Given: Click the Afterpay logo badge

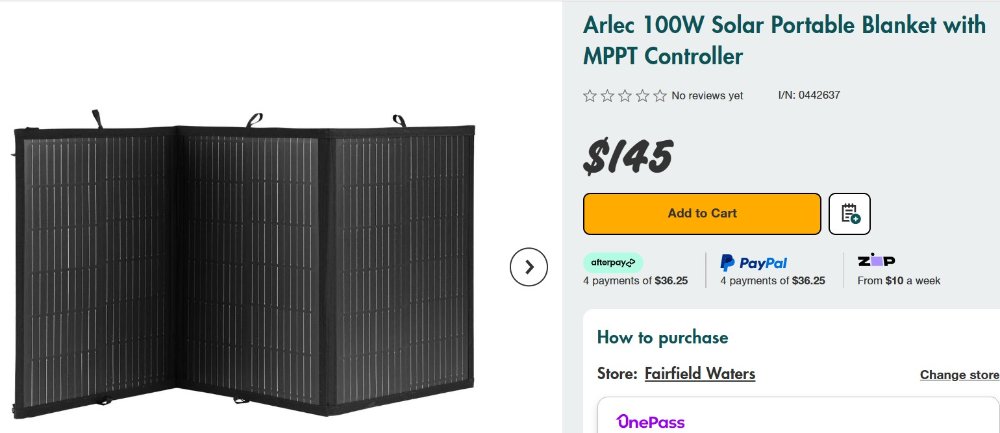Looking at the screenshot, I should (613, 263).
